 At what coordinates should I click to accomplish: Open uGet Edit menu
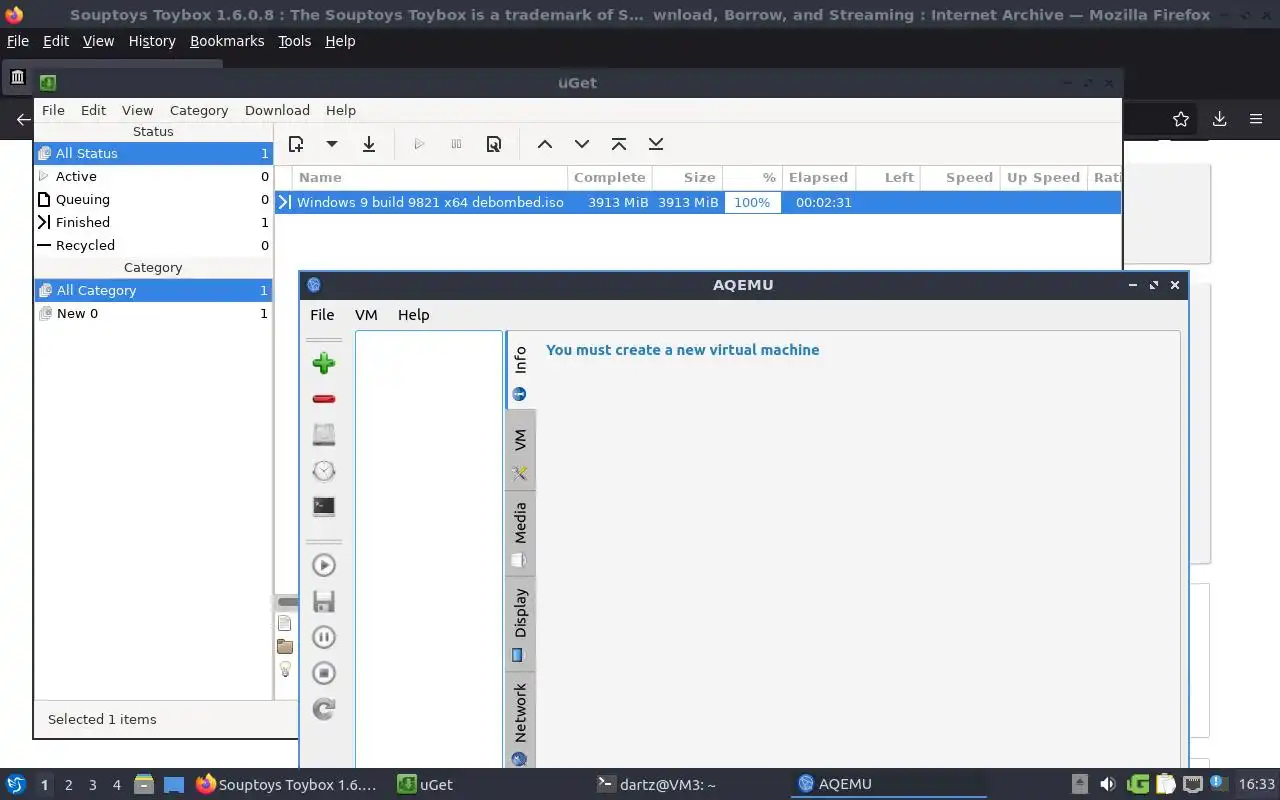(x=93, y=110)
